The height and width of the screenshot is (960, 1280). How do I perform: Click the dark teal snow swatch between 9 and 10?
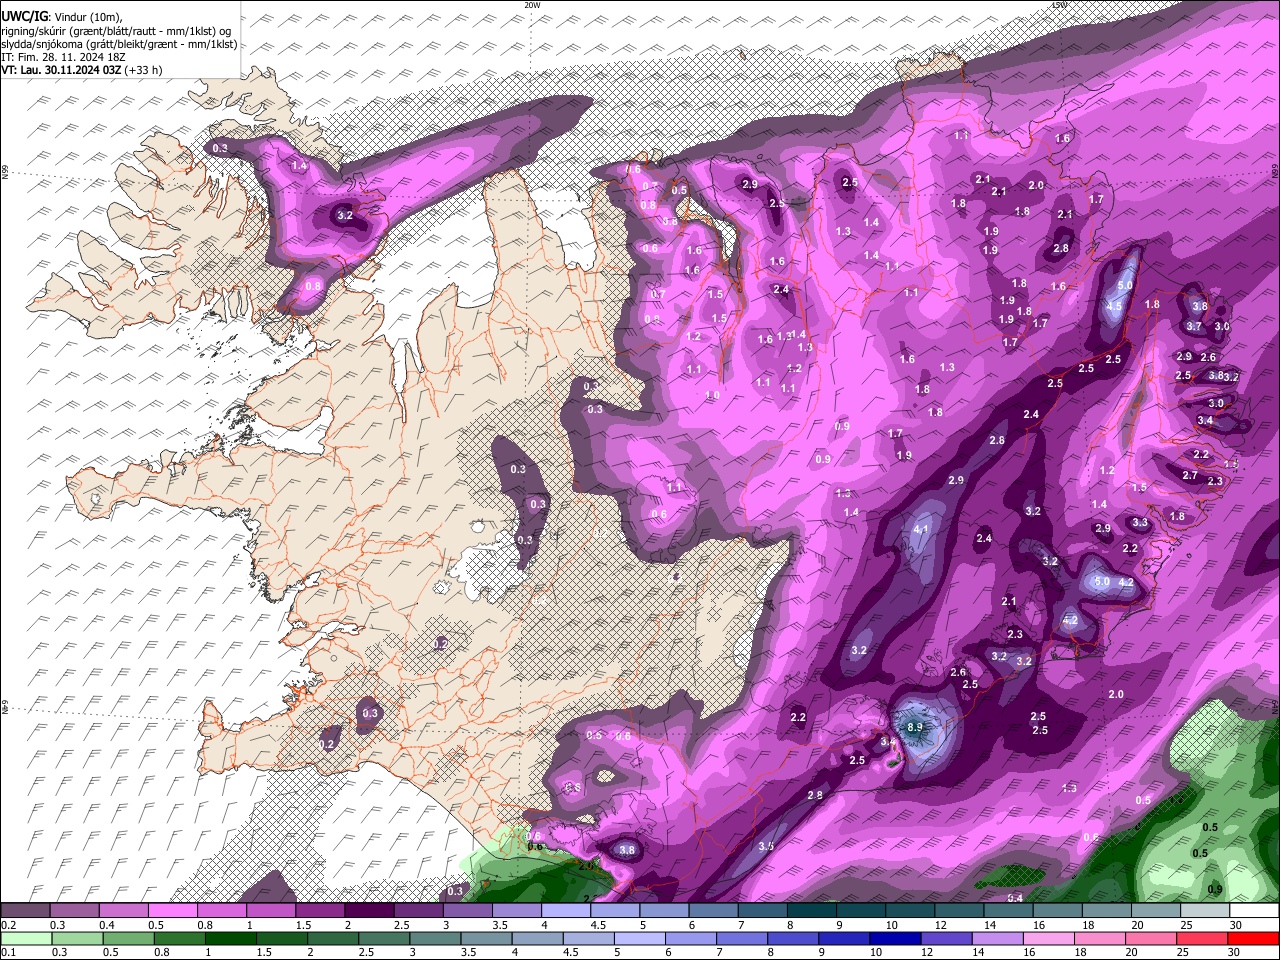coord(861,911)
